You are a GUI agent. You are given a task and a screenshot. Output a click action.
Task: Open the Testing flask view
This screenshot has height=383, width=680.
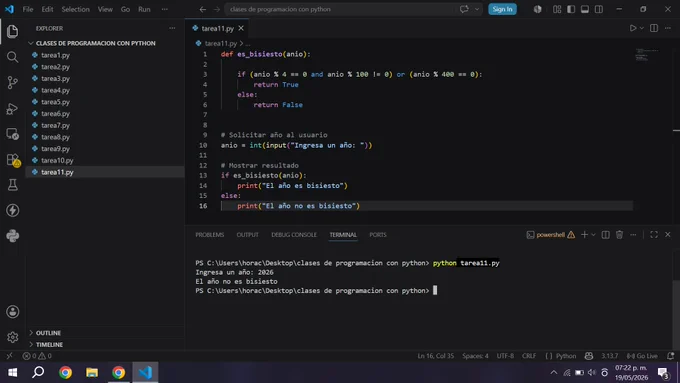[x=13, y=185]
